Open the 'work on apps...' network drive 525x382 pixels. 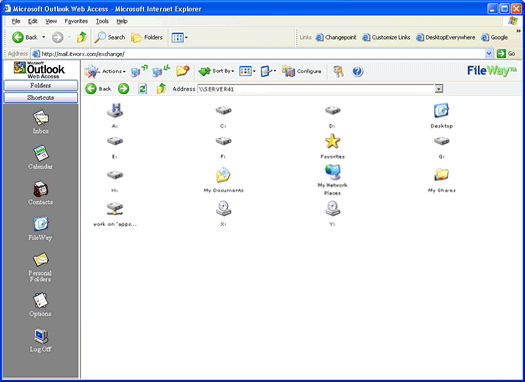115,209
